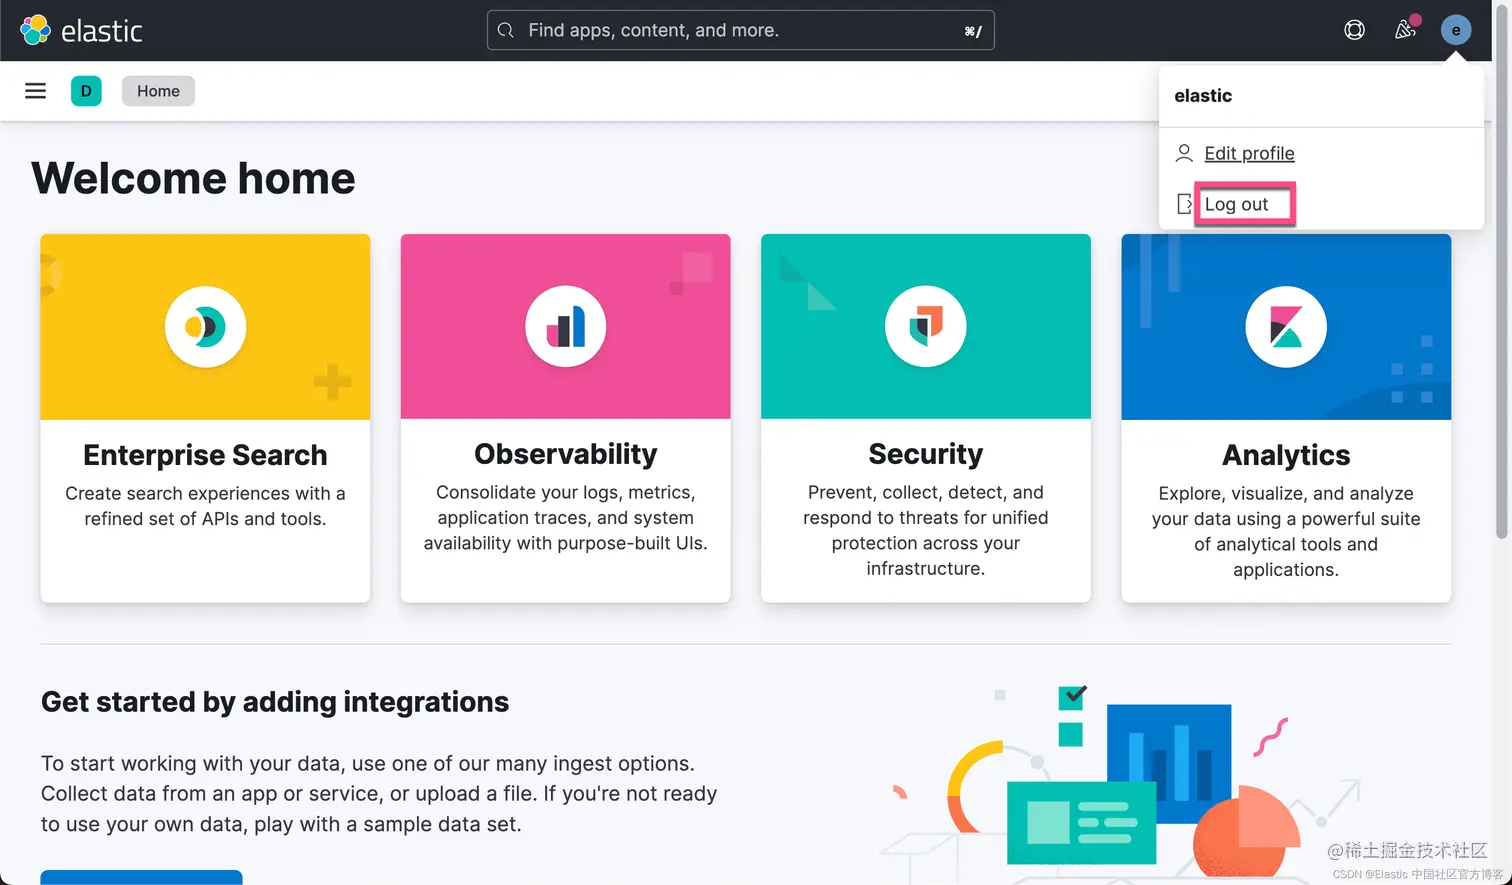
Task: Open the Observability card title
Action: coord(565,454)
